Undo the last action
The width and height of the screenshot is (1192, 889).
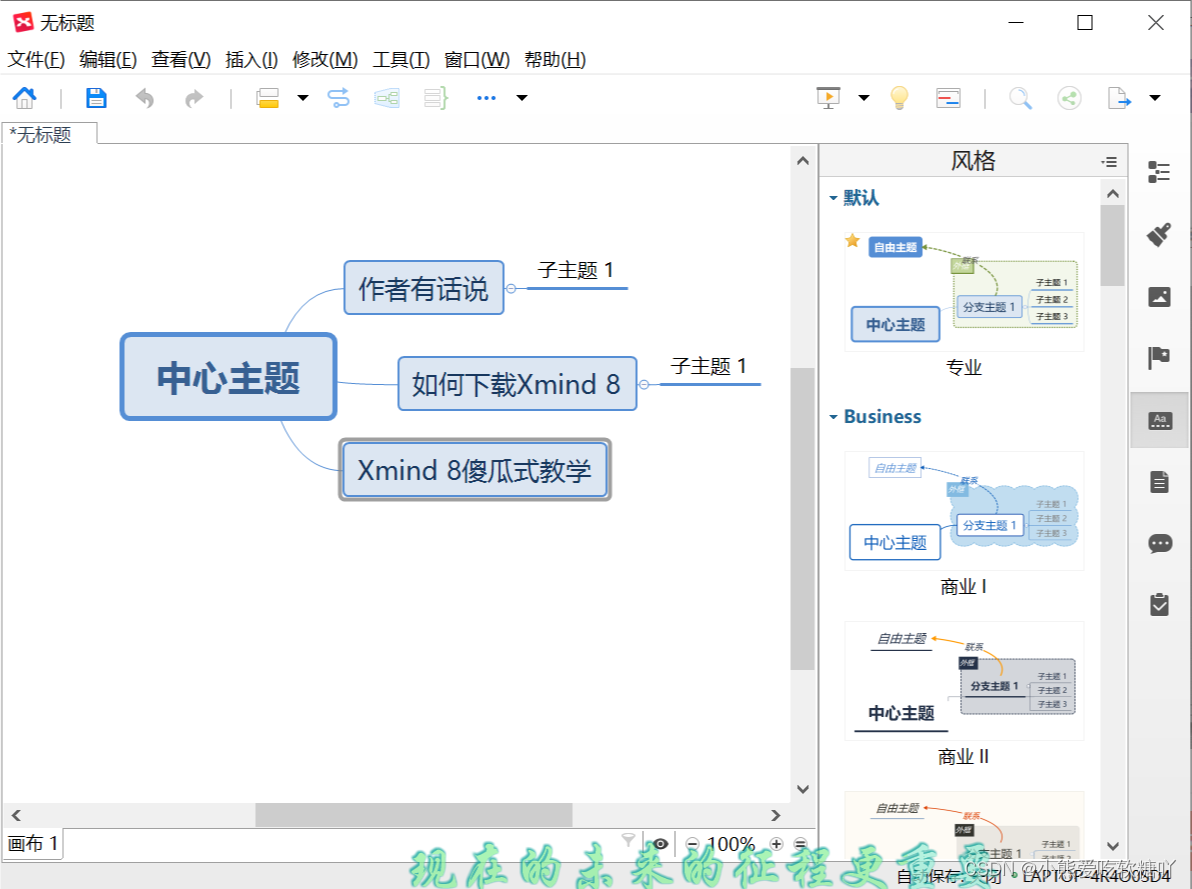(x=144, y=97)
